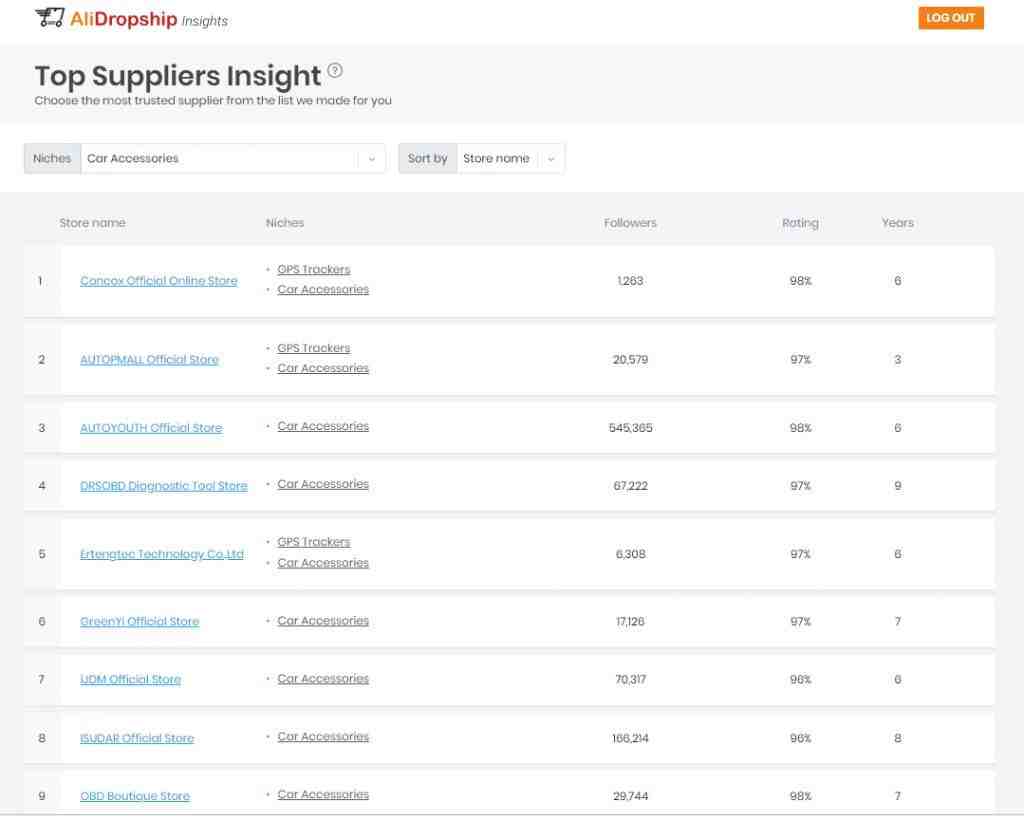
Task: Open the Niches dropdown showing Car Accessories
Action: 232,158
